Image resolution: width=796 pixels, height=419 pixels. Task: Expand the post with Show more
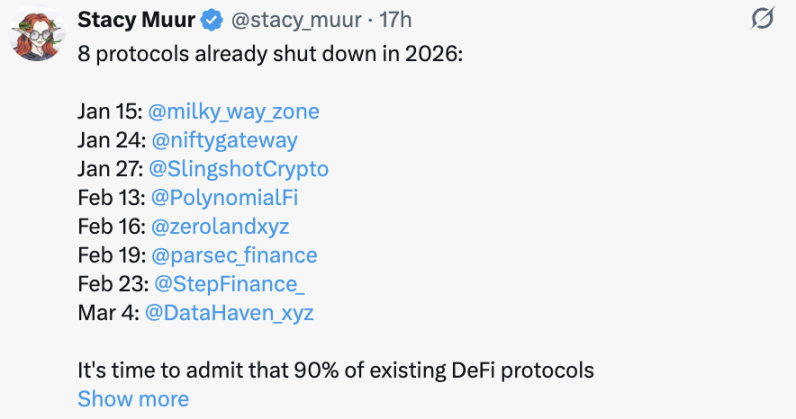[x=133, y=399]
